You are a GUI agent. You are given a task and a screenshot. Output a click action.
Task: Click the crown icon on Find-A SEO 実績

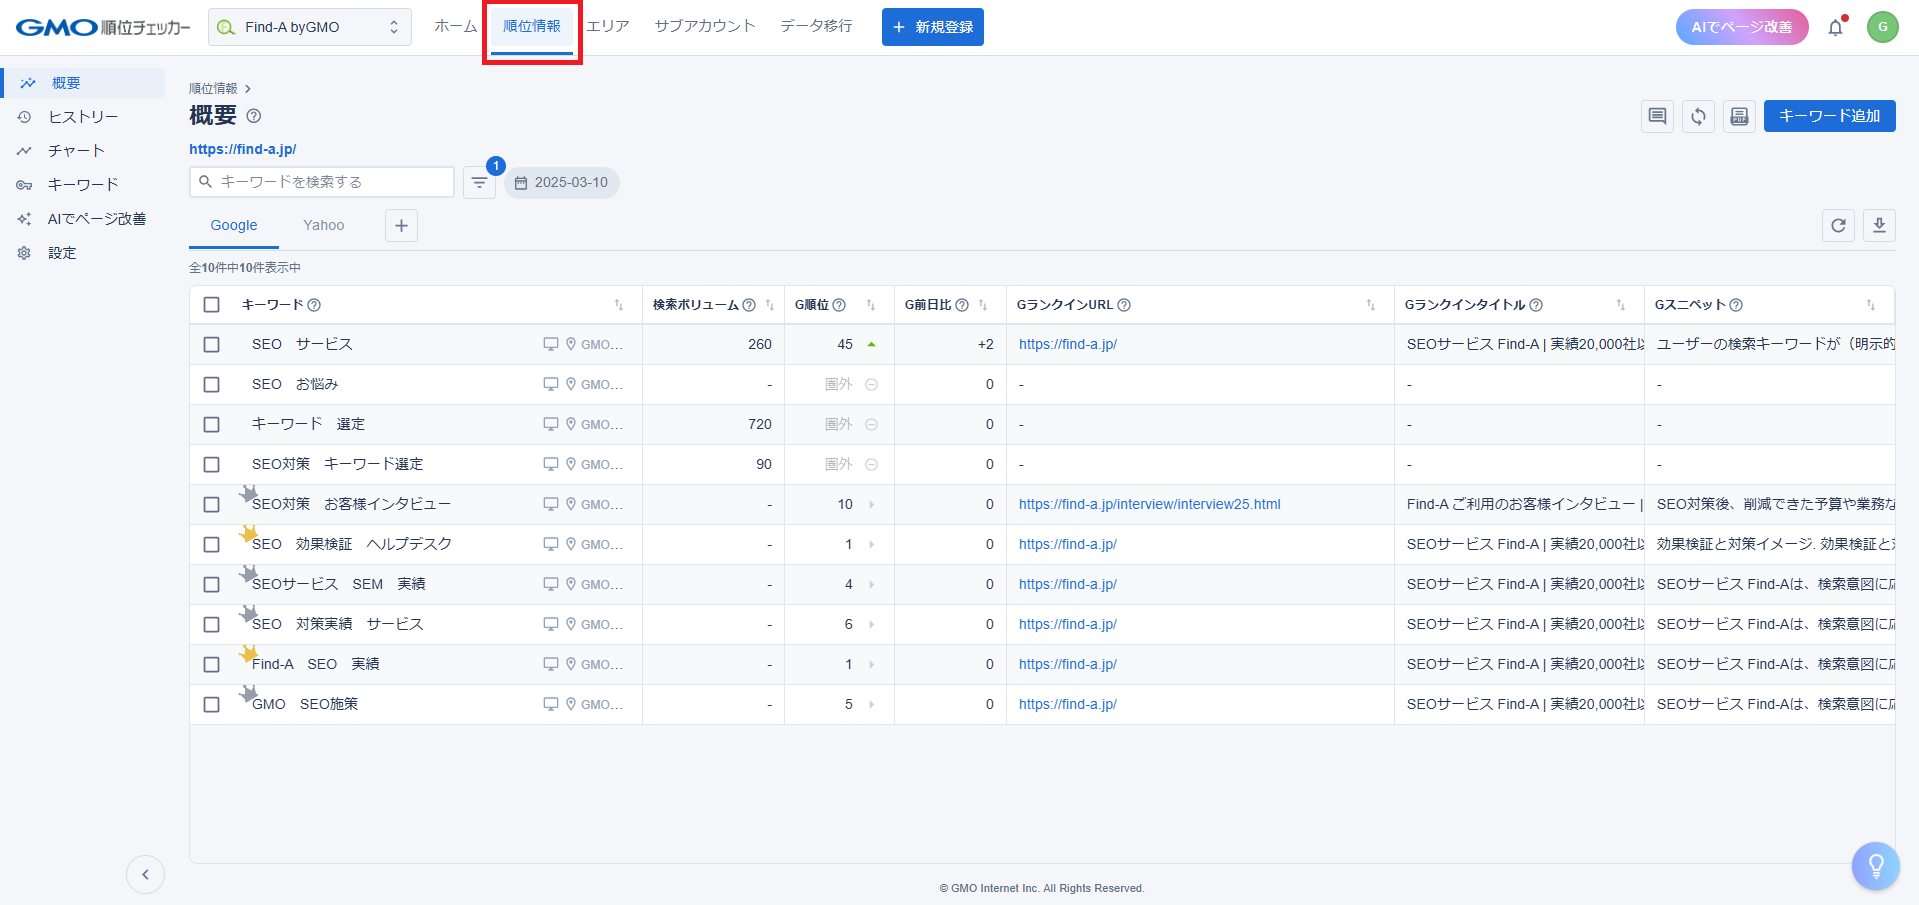coord(248,654)
